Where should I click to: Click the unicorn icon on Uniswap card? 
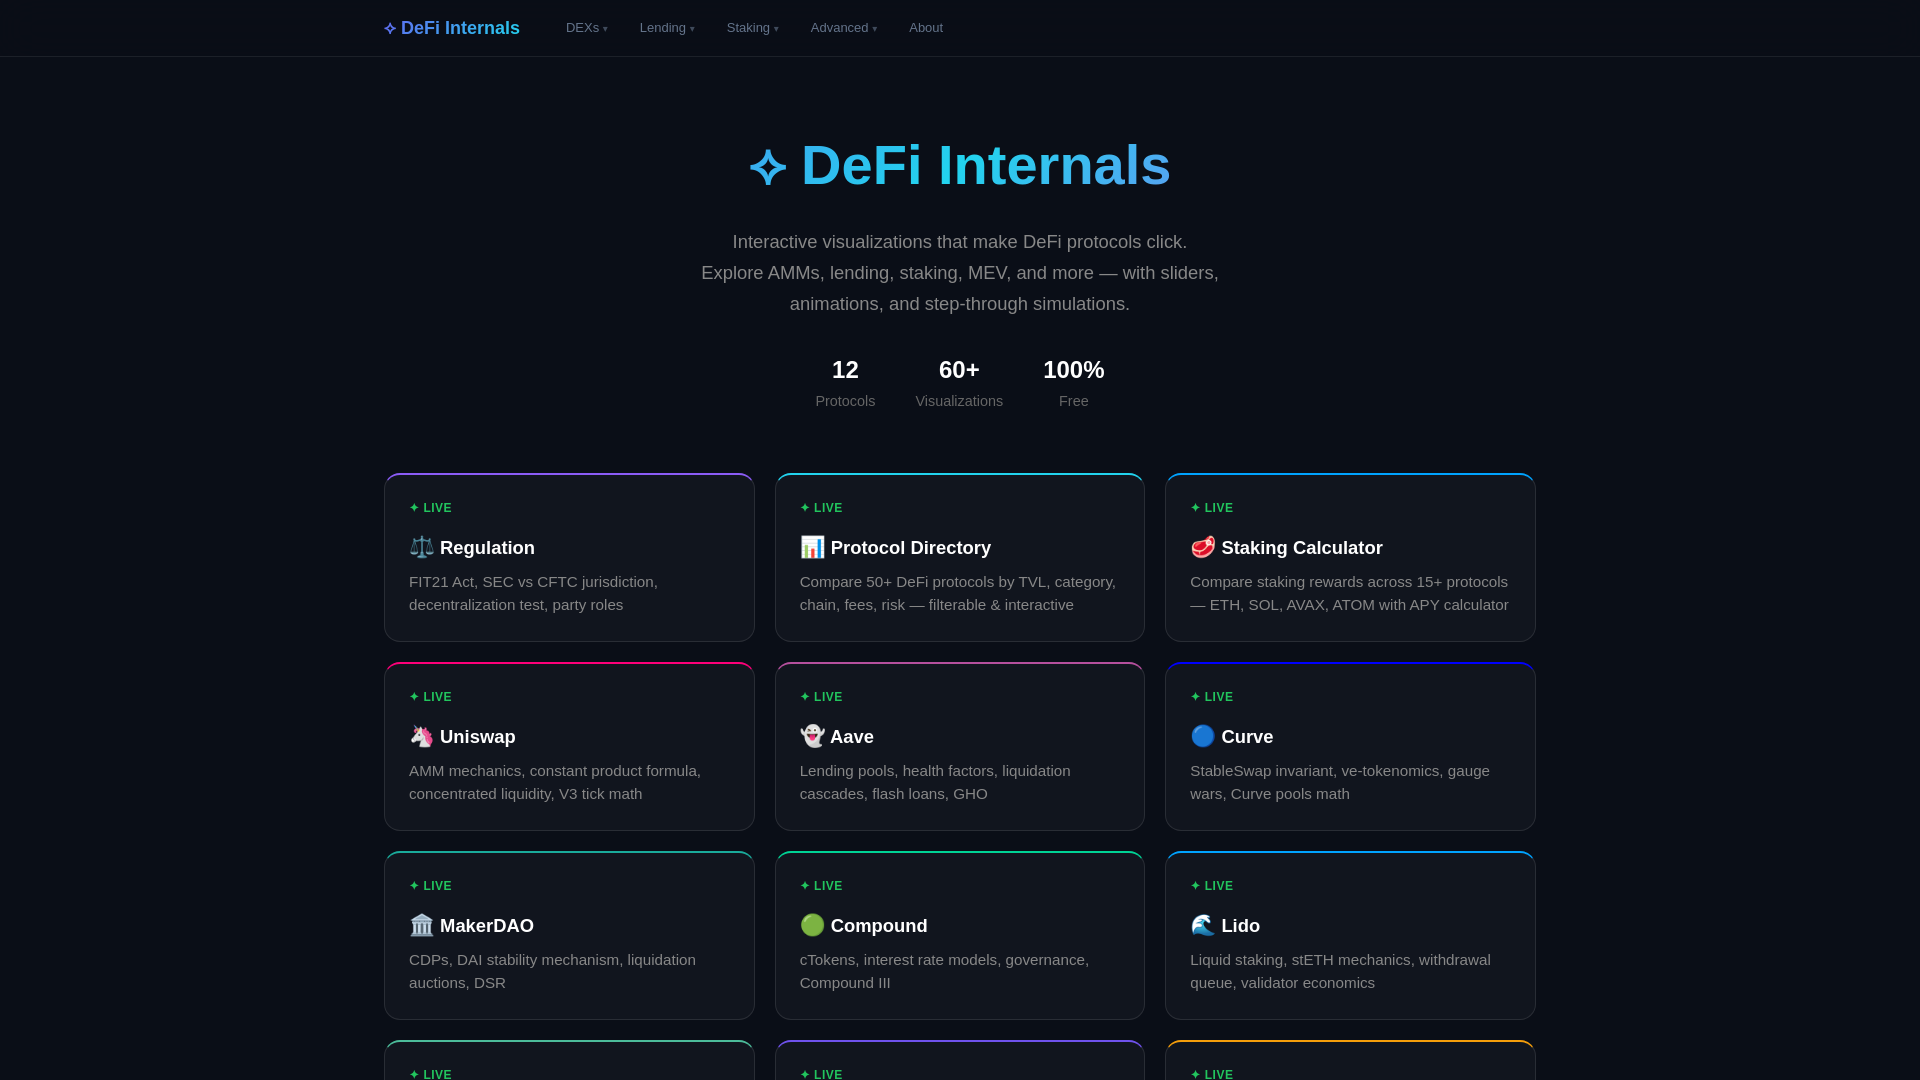click(x=421, y=736)
